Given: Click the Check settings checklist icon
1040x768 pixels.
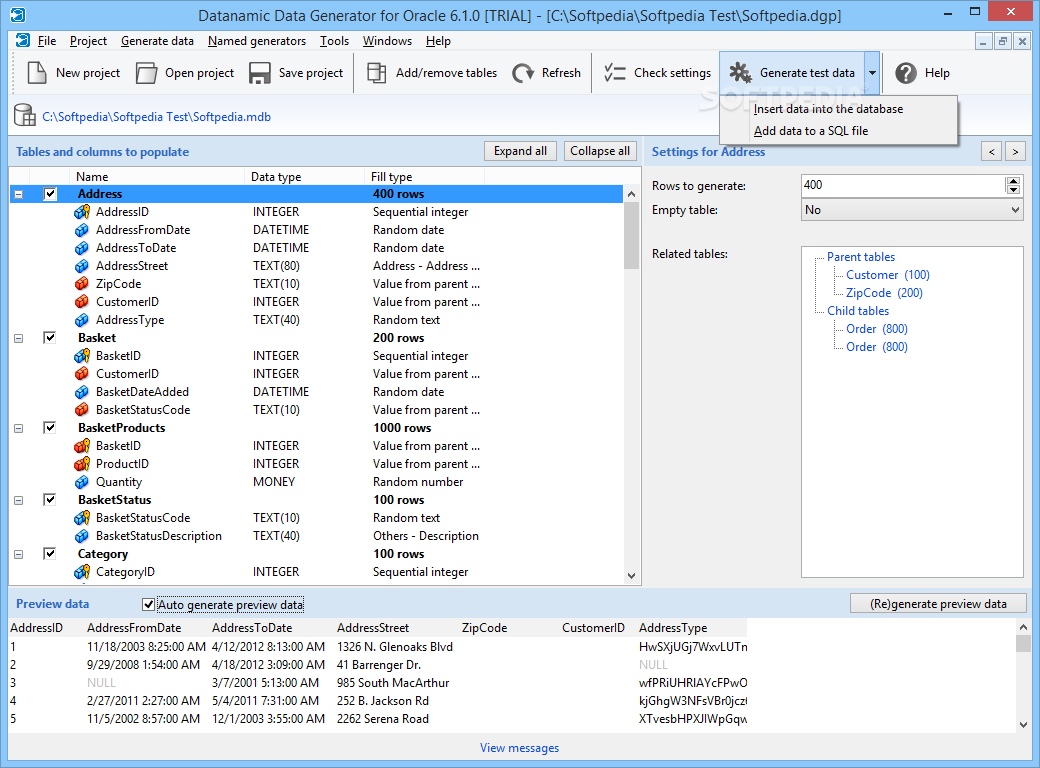Looking at the screenshot, I should (x=615, y=72).
